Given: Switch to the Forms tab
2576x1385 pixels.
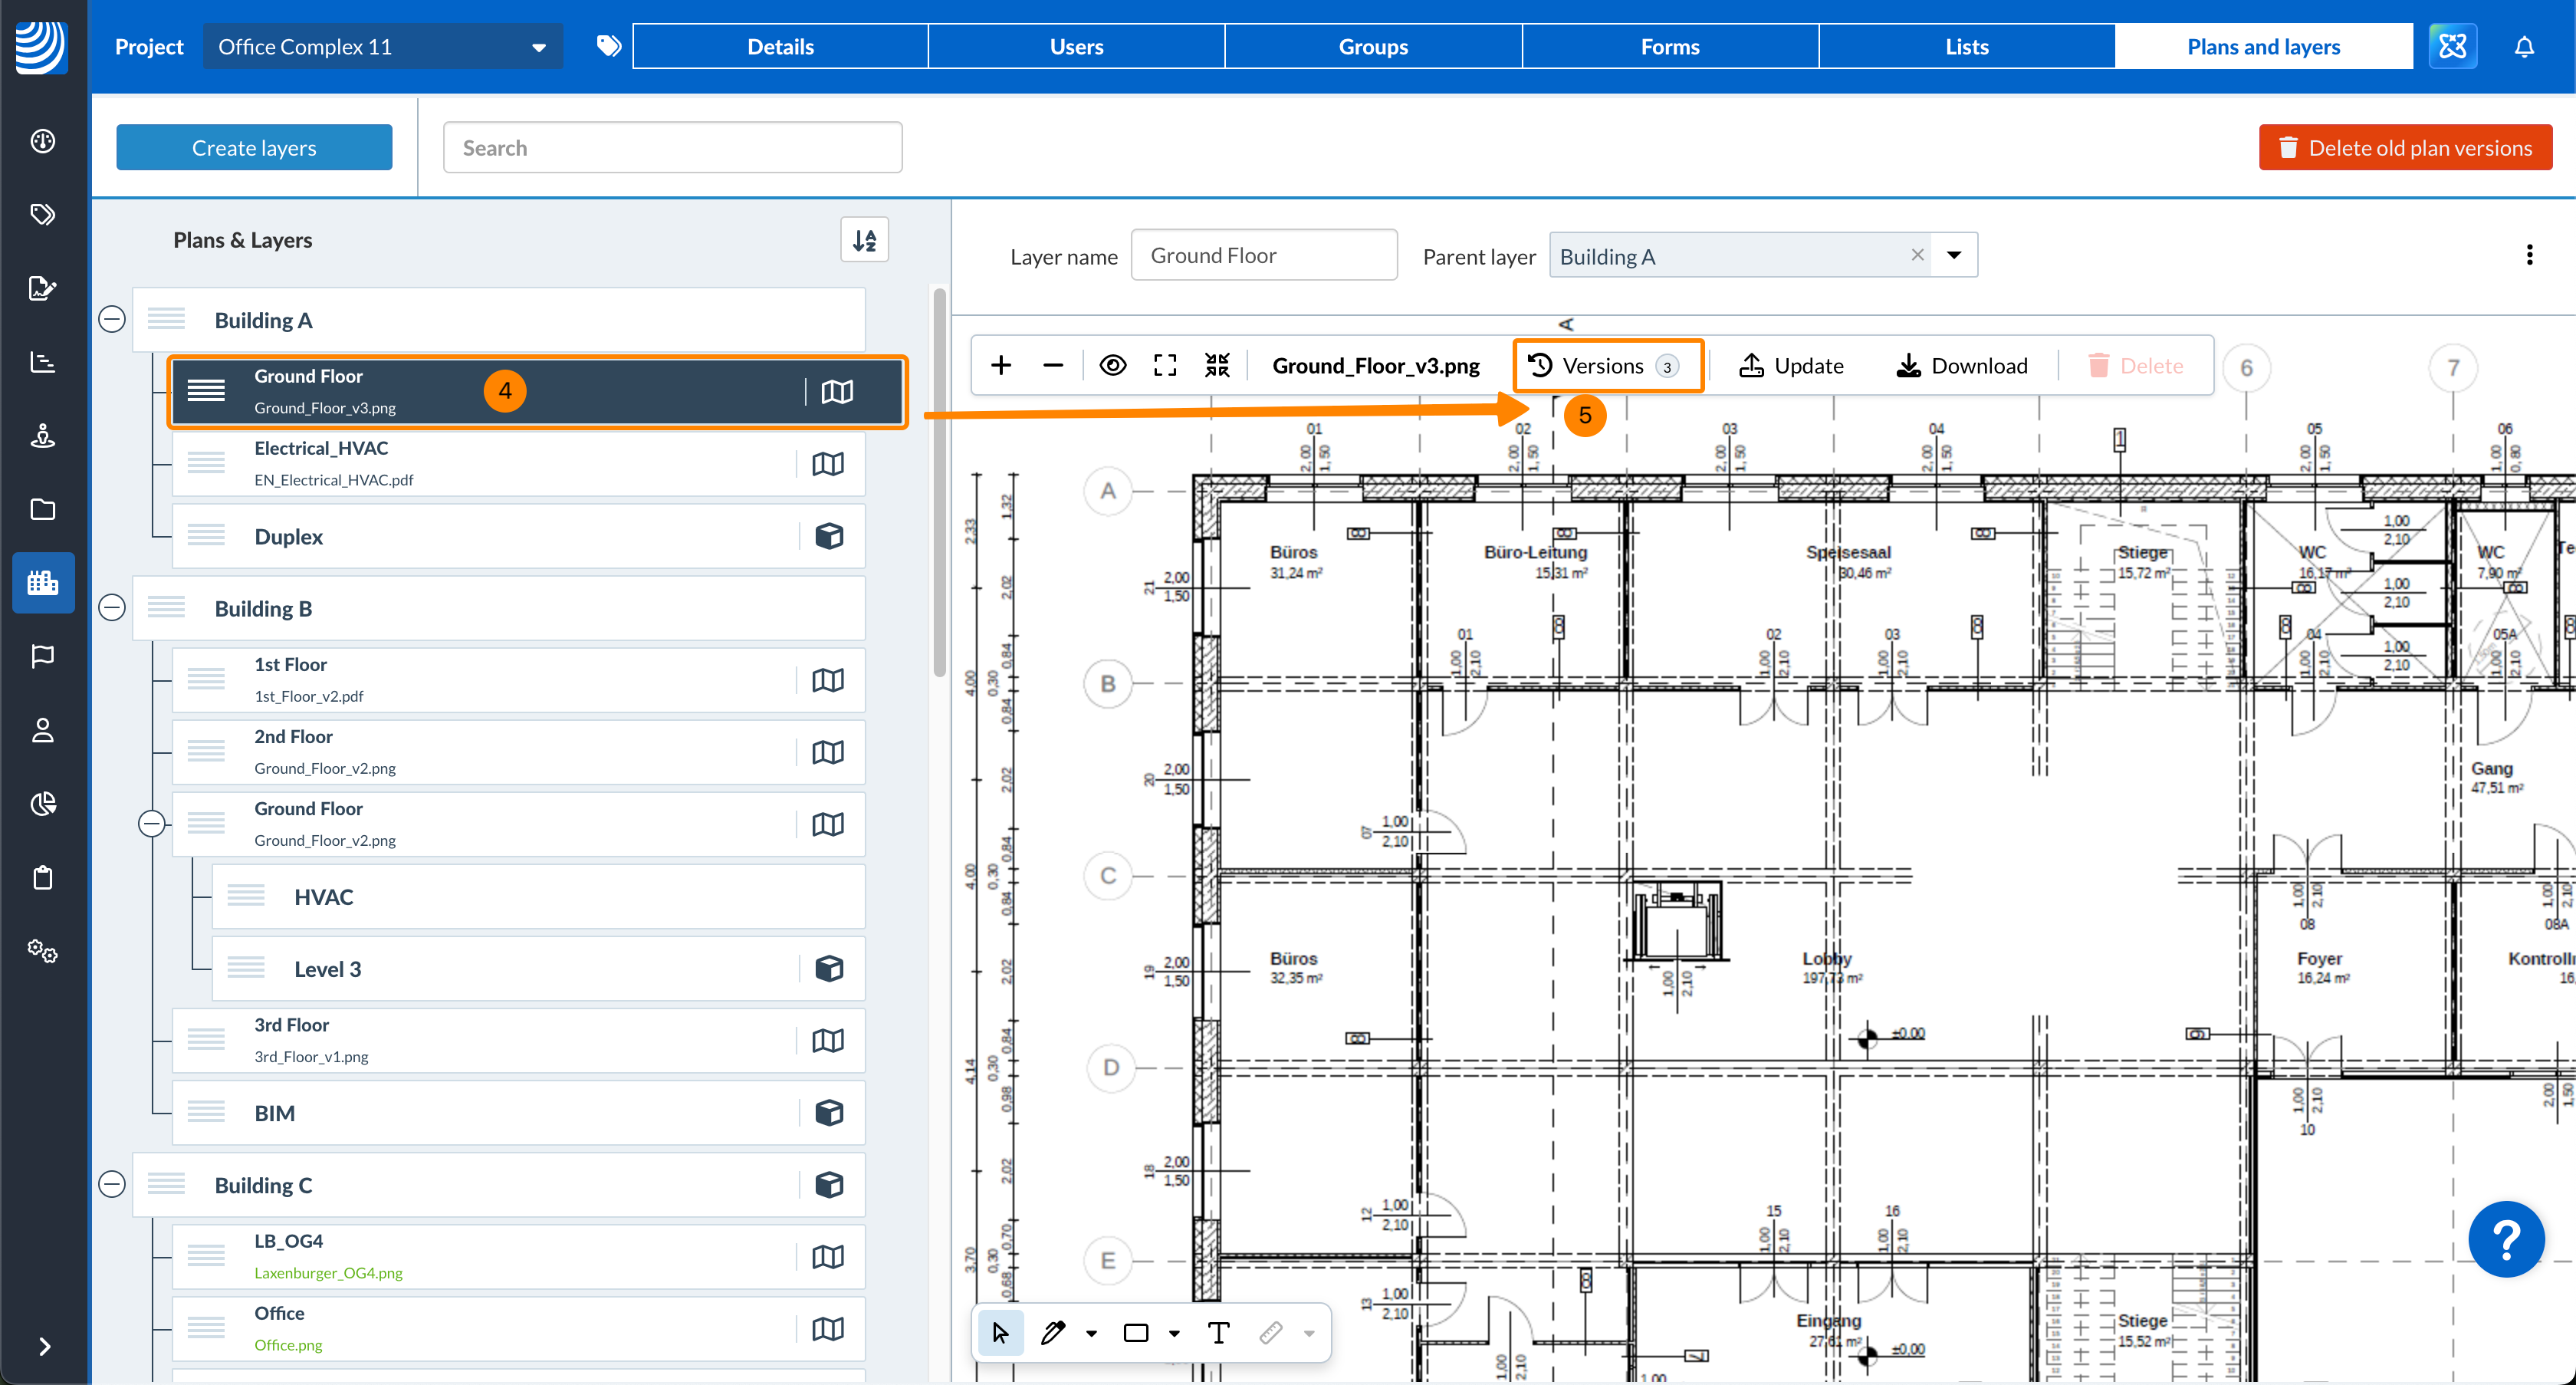Looking at the screenshot, I should [1670, 46].
